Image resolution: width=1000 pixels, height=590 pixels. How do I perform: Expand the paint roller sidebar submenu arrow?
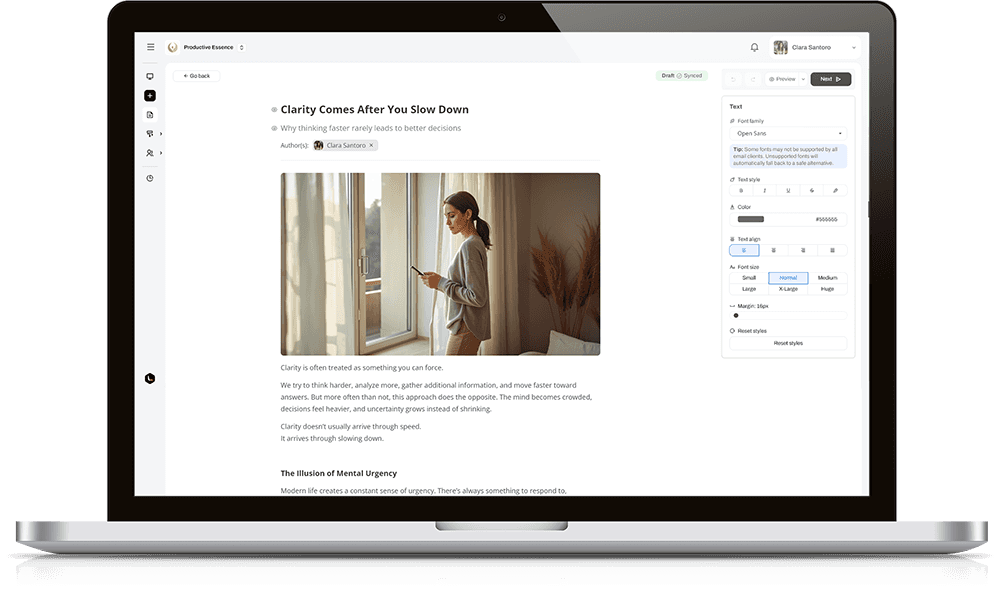161,134
